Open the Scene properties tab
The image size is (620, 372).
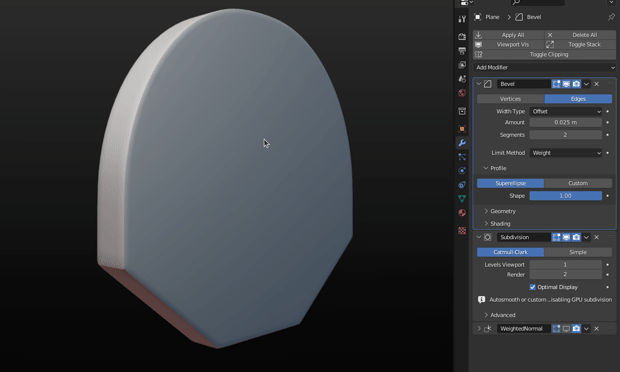(x=462, y=79)
